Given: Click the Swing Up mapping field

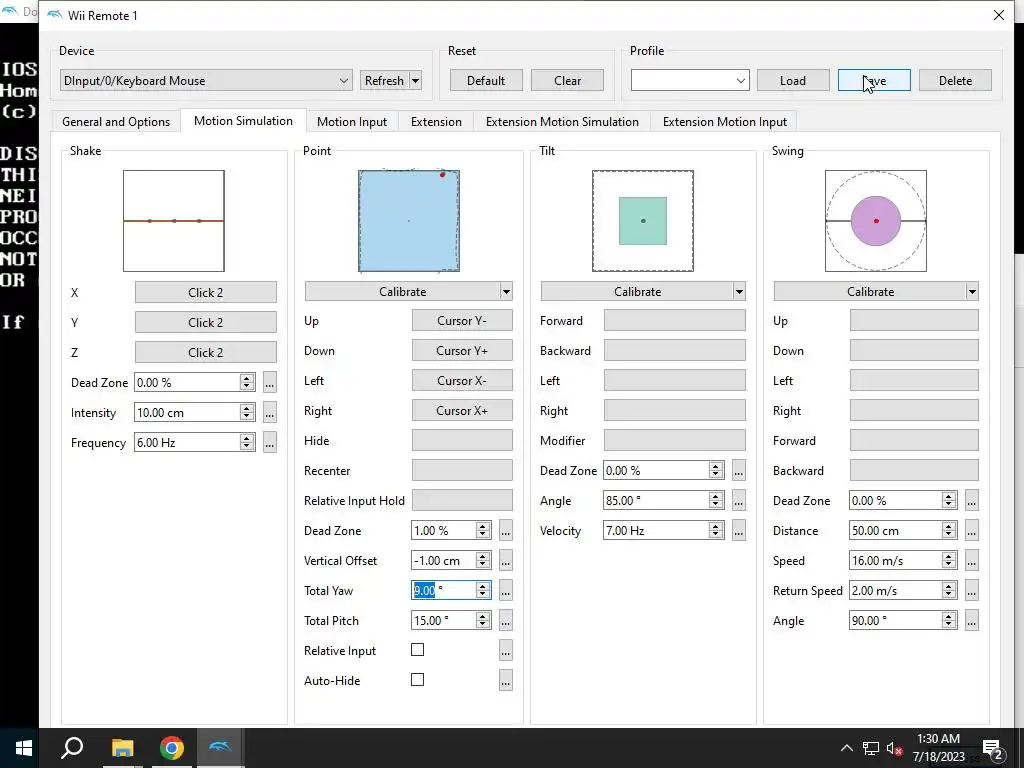Looking at the screenshot, I should [x=914, y=321].
